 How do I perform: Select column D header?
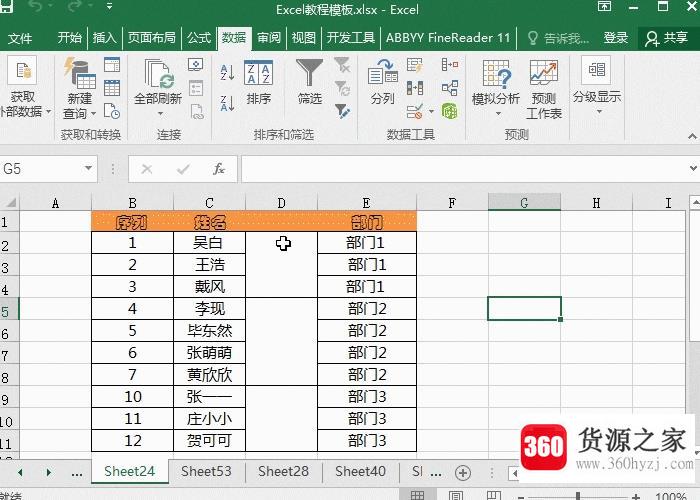tap(281, 203)
